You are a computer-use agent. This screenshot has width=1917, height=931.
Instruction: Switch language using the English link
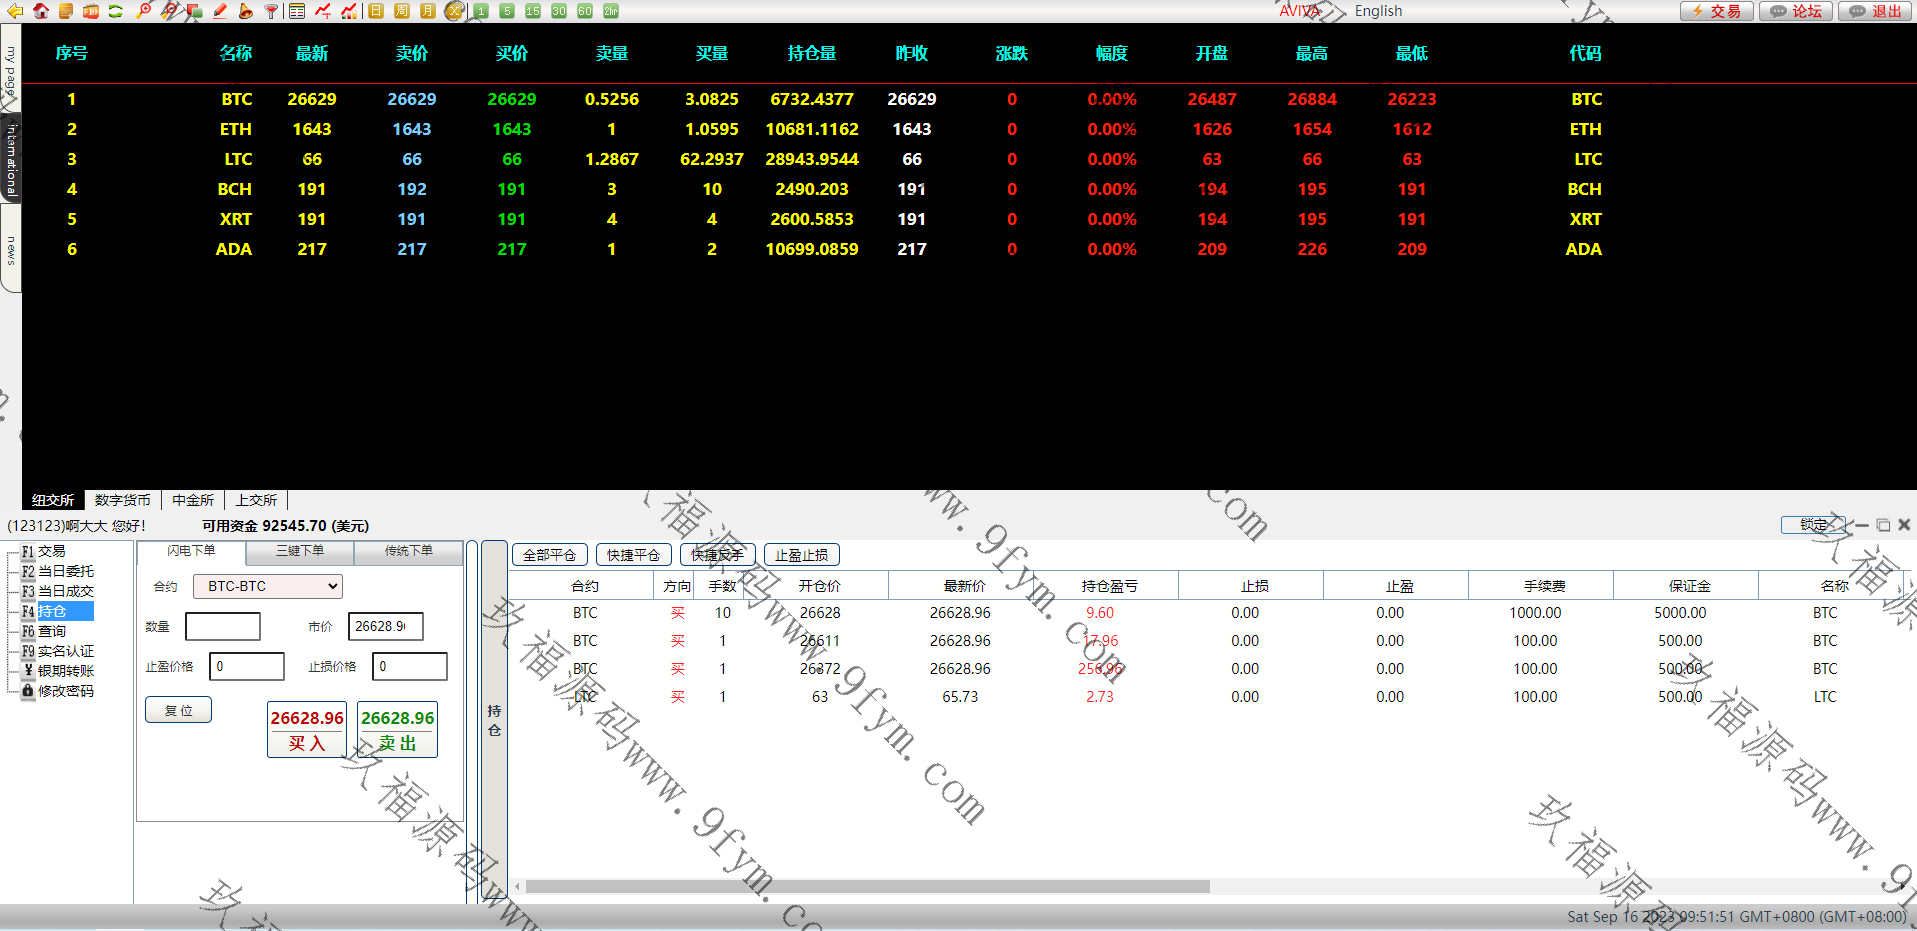1378,11
